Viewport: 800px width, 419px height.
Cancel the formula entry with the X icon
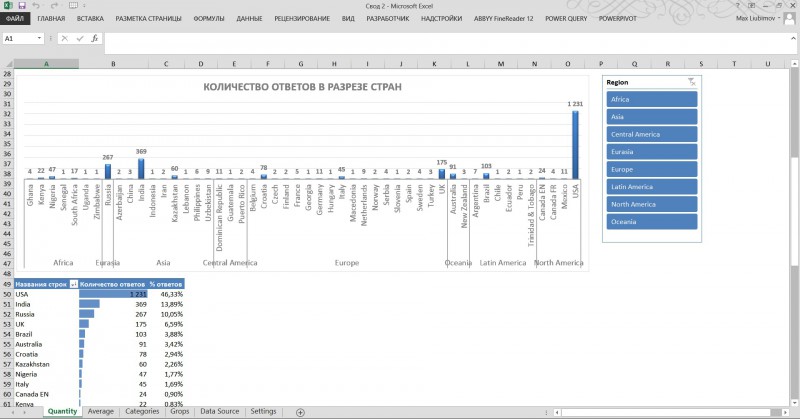coord(65,38)
